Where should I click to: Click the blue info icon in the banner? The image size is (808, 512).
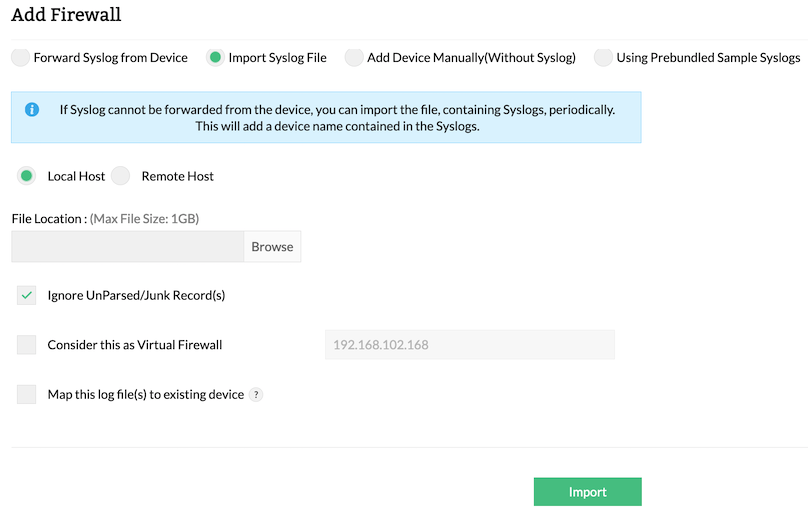(x=32, y=109)
